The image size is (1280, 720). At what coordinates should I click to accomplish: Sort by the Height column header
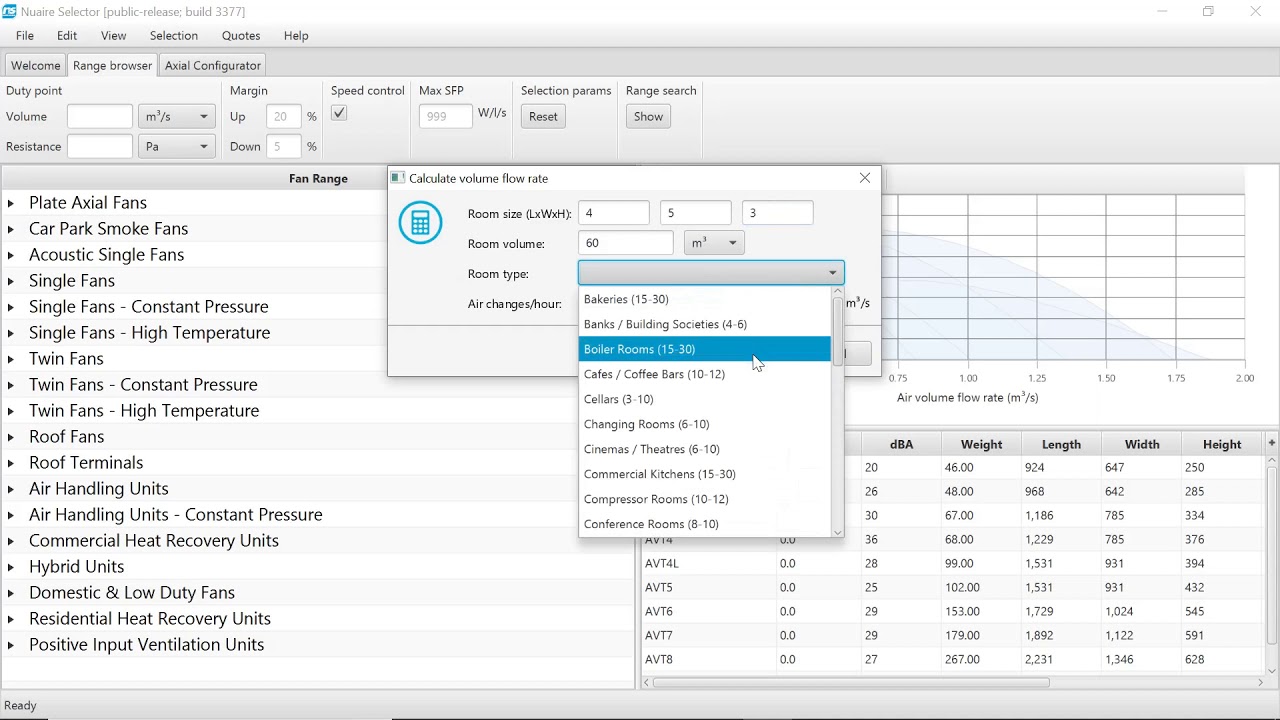[x=1222, y=444]
